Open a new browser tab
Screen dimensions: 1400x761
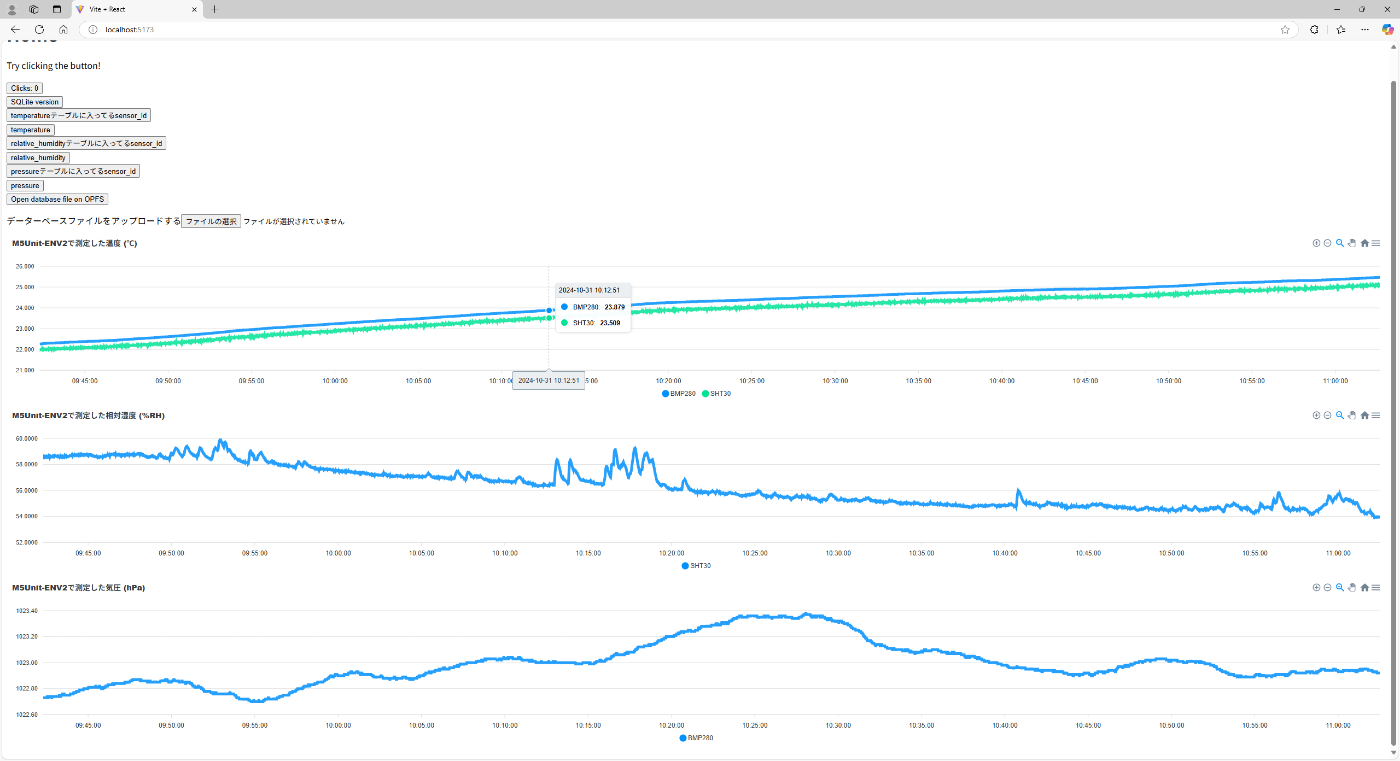pyautogui.click(x=213, y=9)
